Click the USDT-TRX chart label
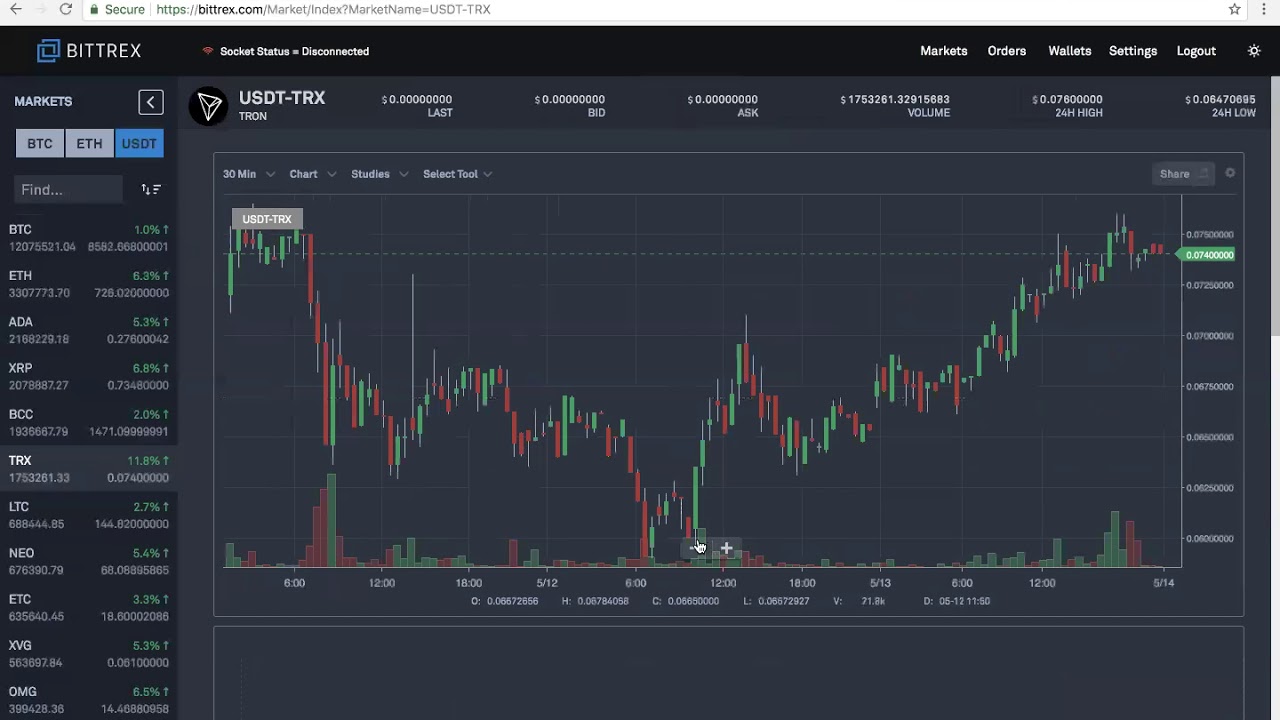 267,219
